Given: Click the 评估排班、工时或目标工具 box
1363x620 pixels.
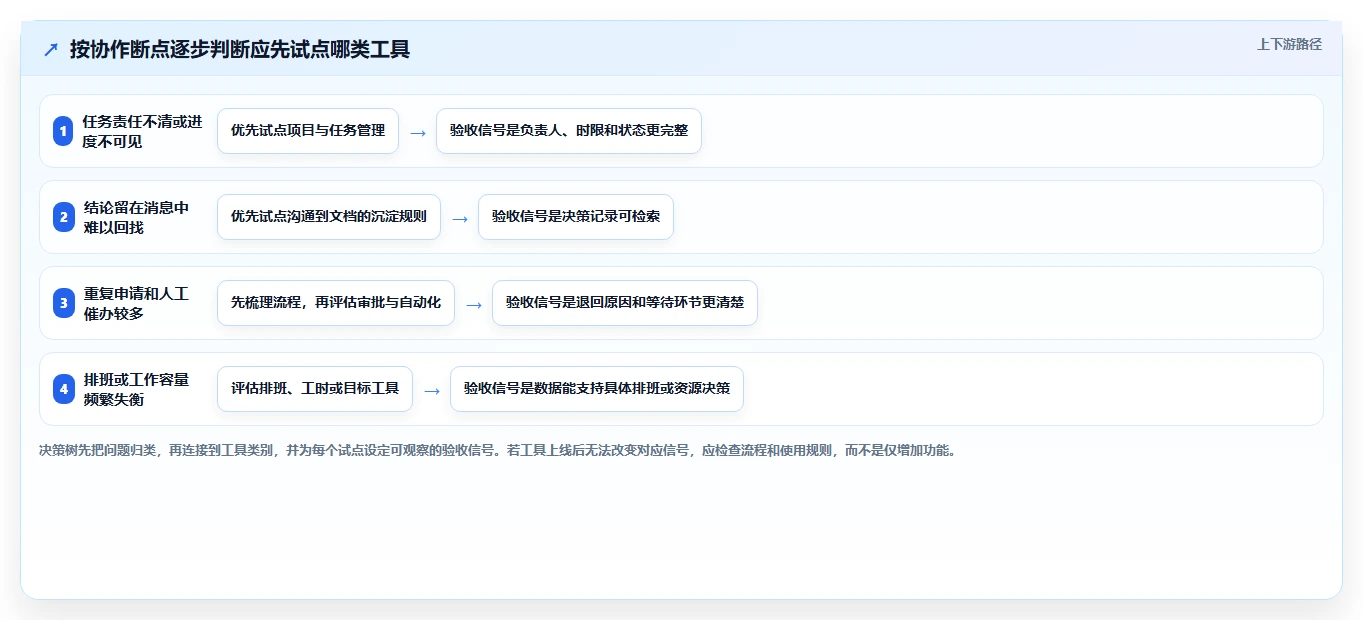Looking at the screenshot, I should click(x=315, y=389).
